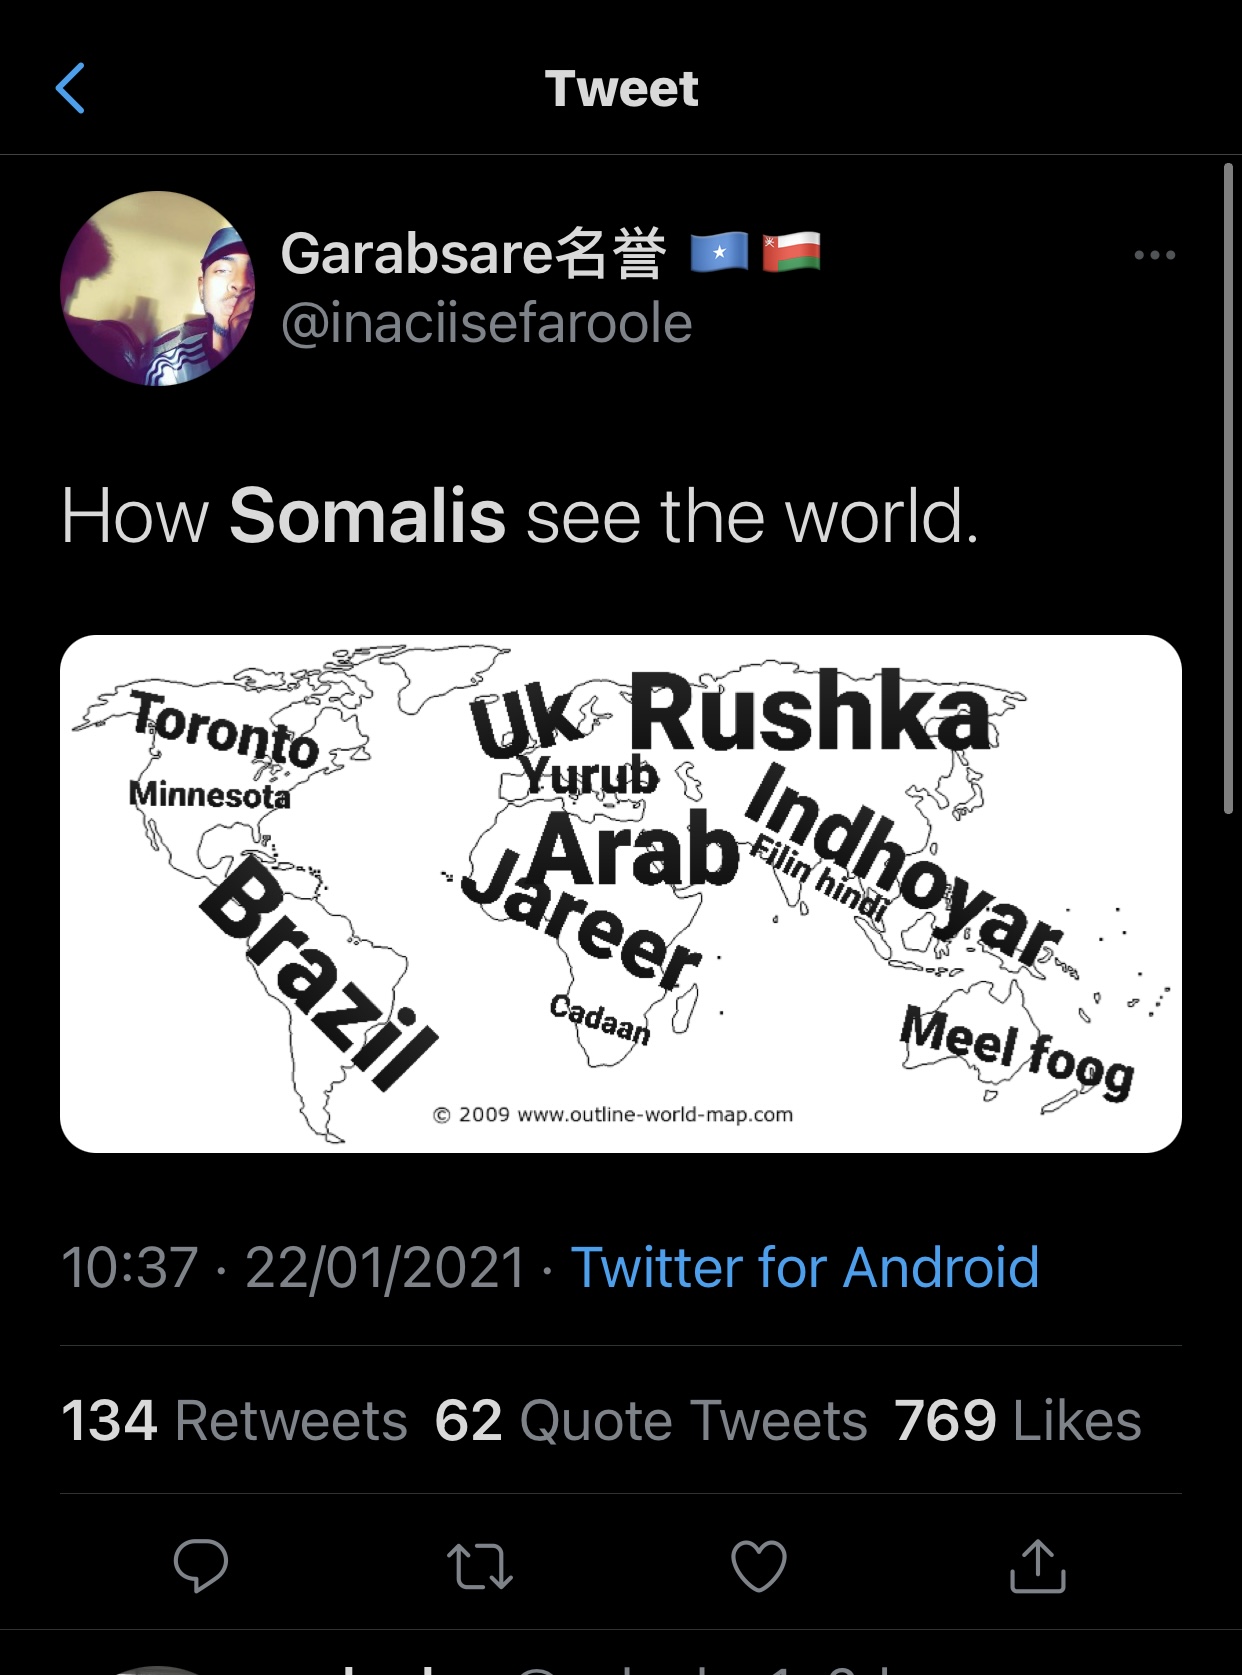Viewport: 1242px width, 1675px height.
Task: Tap the @inaciisefaroole handle
Action: click(x=487, y=324)
